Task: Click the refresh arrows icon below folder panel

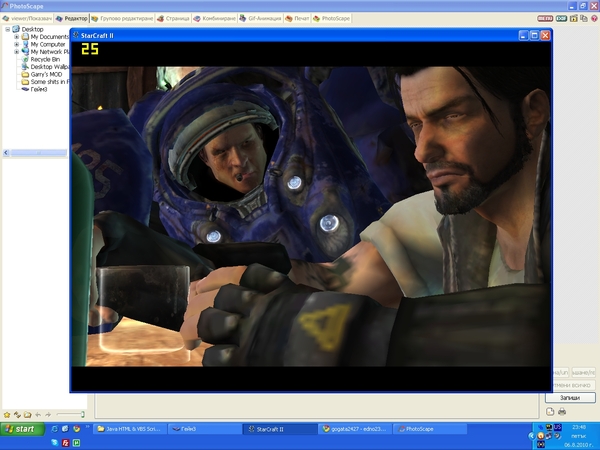Action: click(x=17, y=415)
